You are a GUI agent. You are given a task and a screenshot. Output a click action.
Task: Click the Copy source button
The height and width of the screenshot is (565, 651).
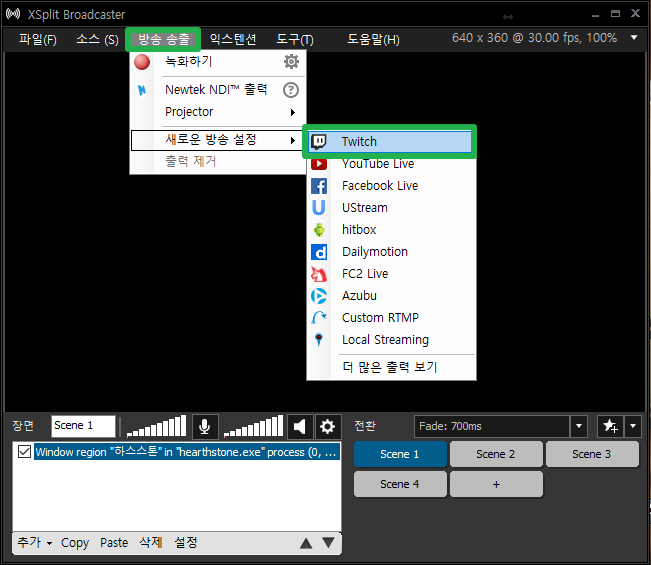pyautogui.click(x=75, y=543)
